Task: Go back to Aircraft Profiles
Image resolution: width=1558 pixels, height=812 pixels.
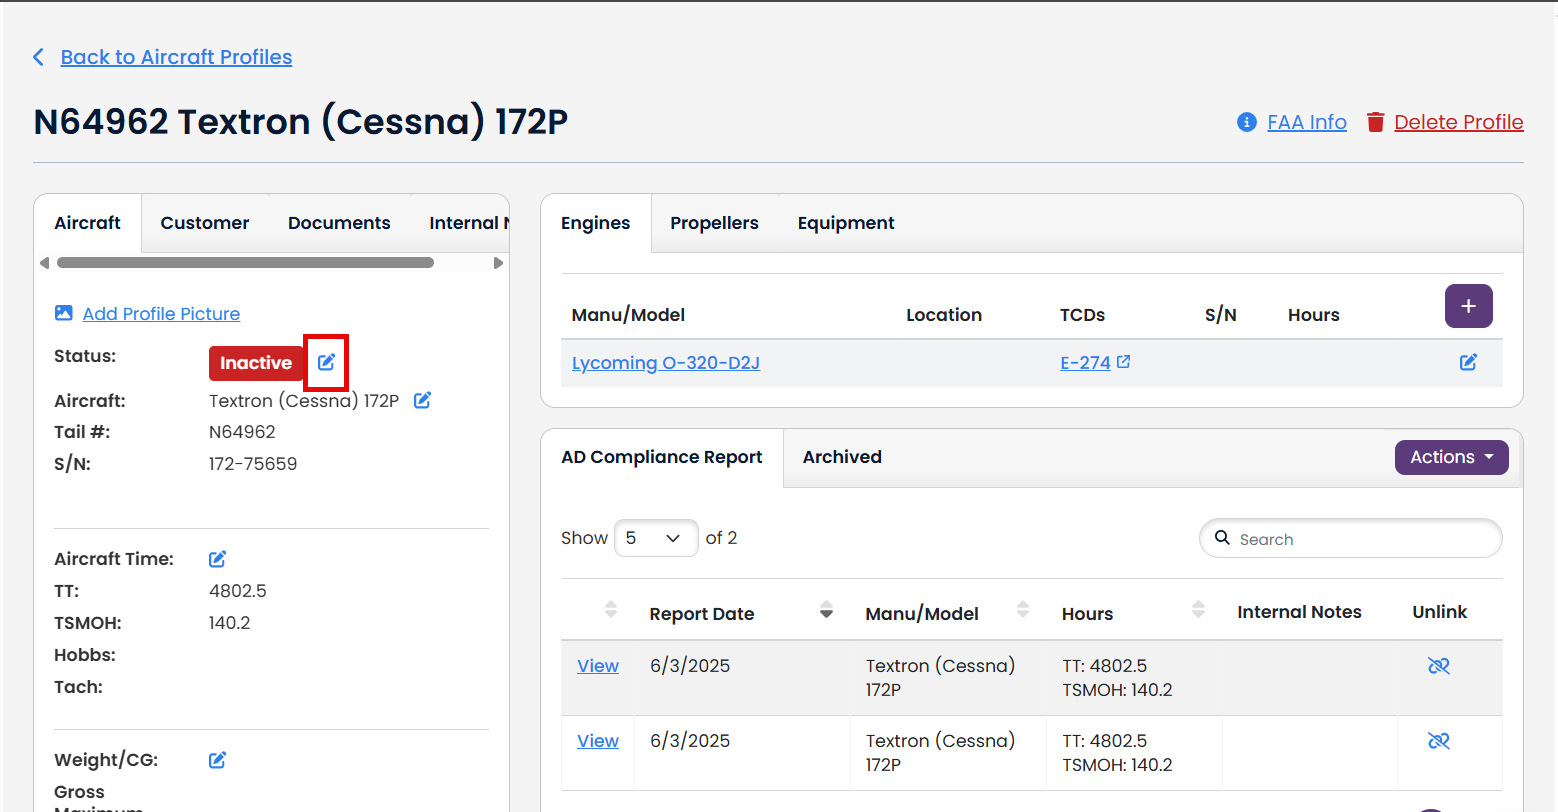Action: (x=176, y=57)
